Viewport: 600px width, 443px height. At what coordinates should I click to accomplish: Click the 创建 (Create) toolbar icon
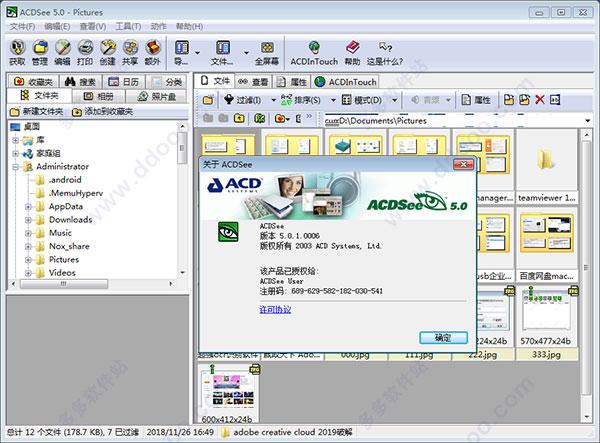point(109,49)
